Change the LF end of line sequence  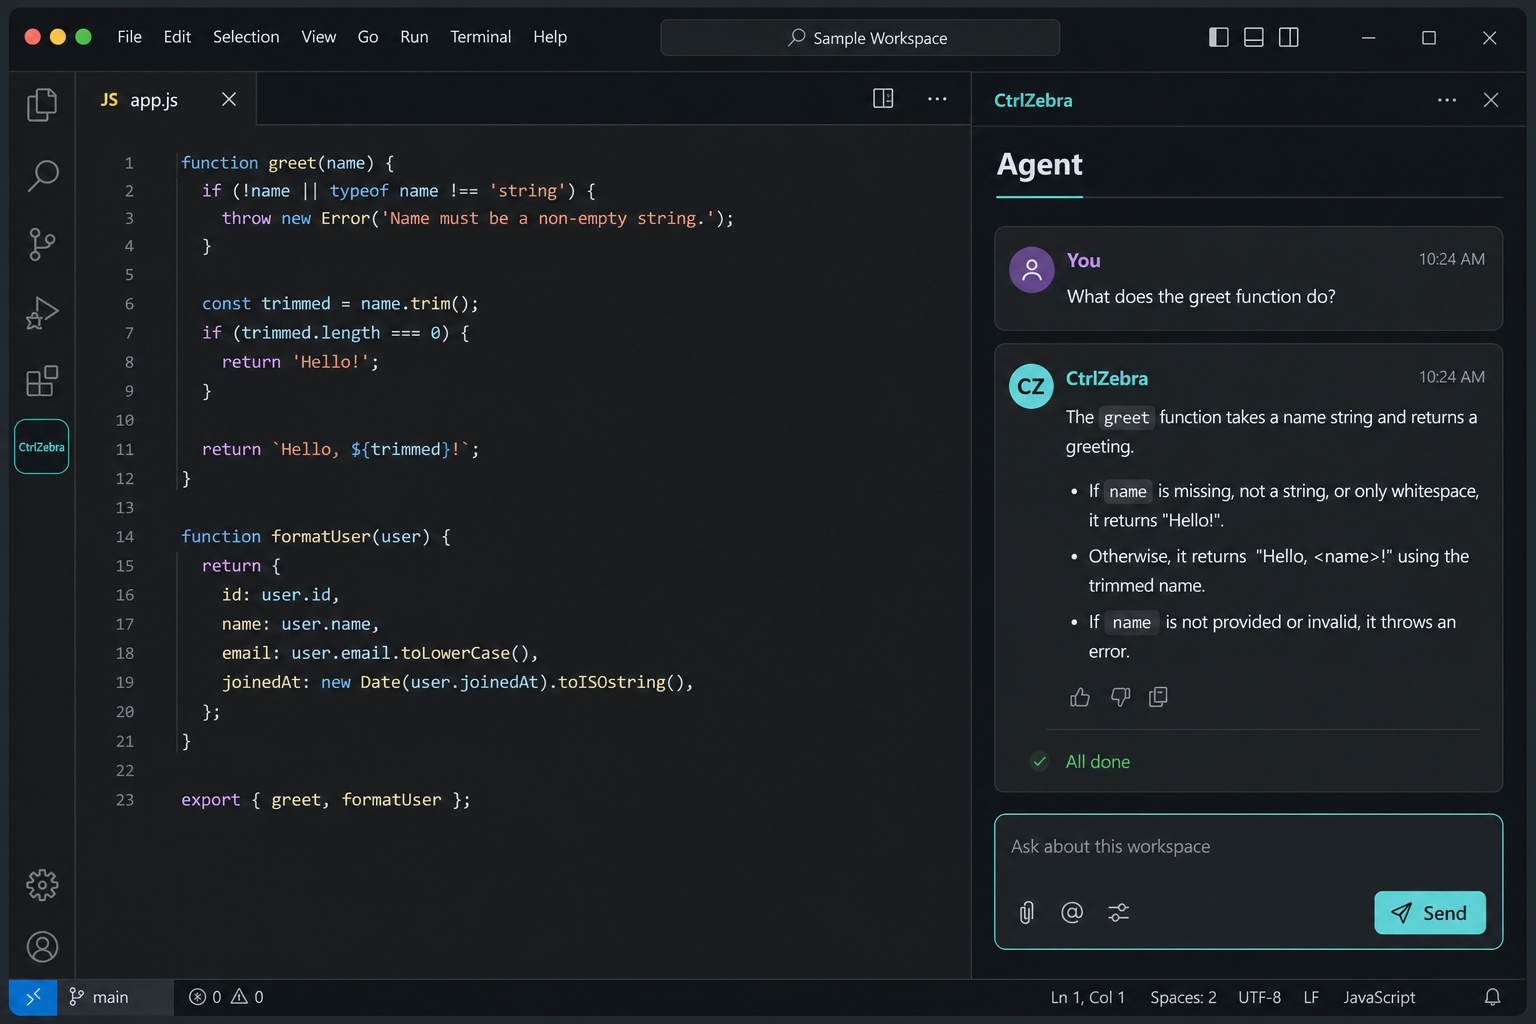[x=1311, y=997]
